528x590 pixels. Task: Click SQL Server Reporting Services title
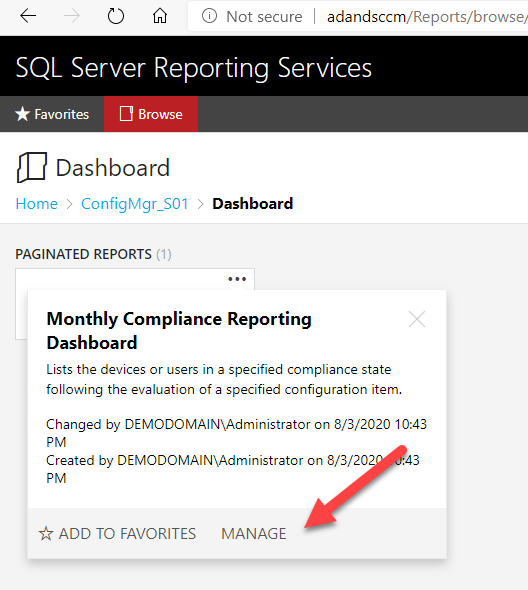click(193, 68)
